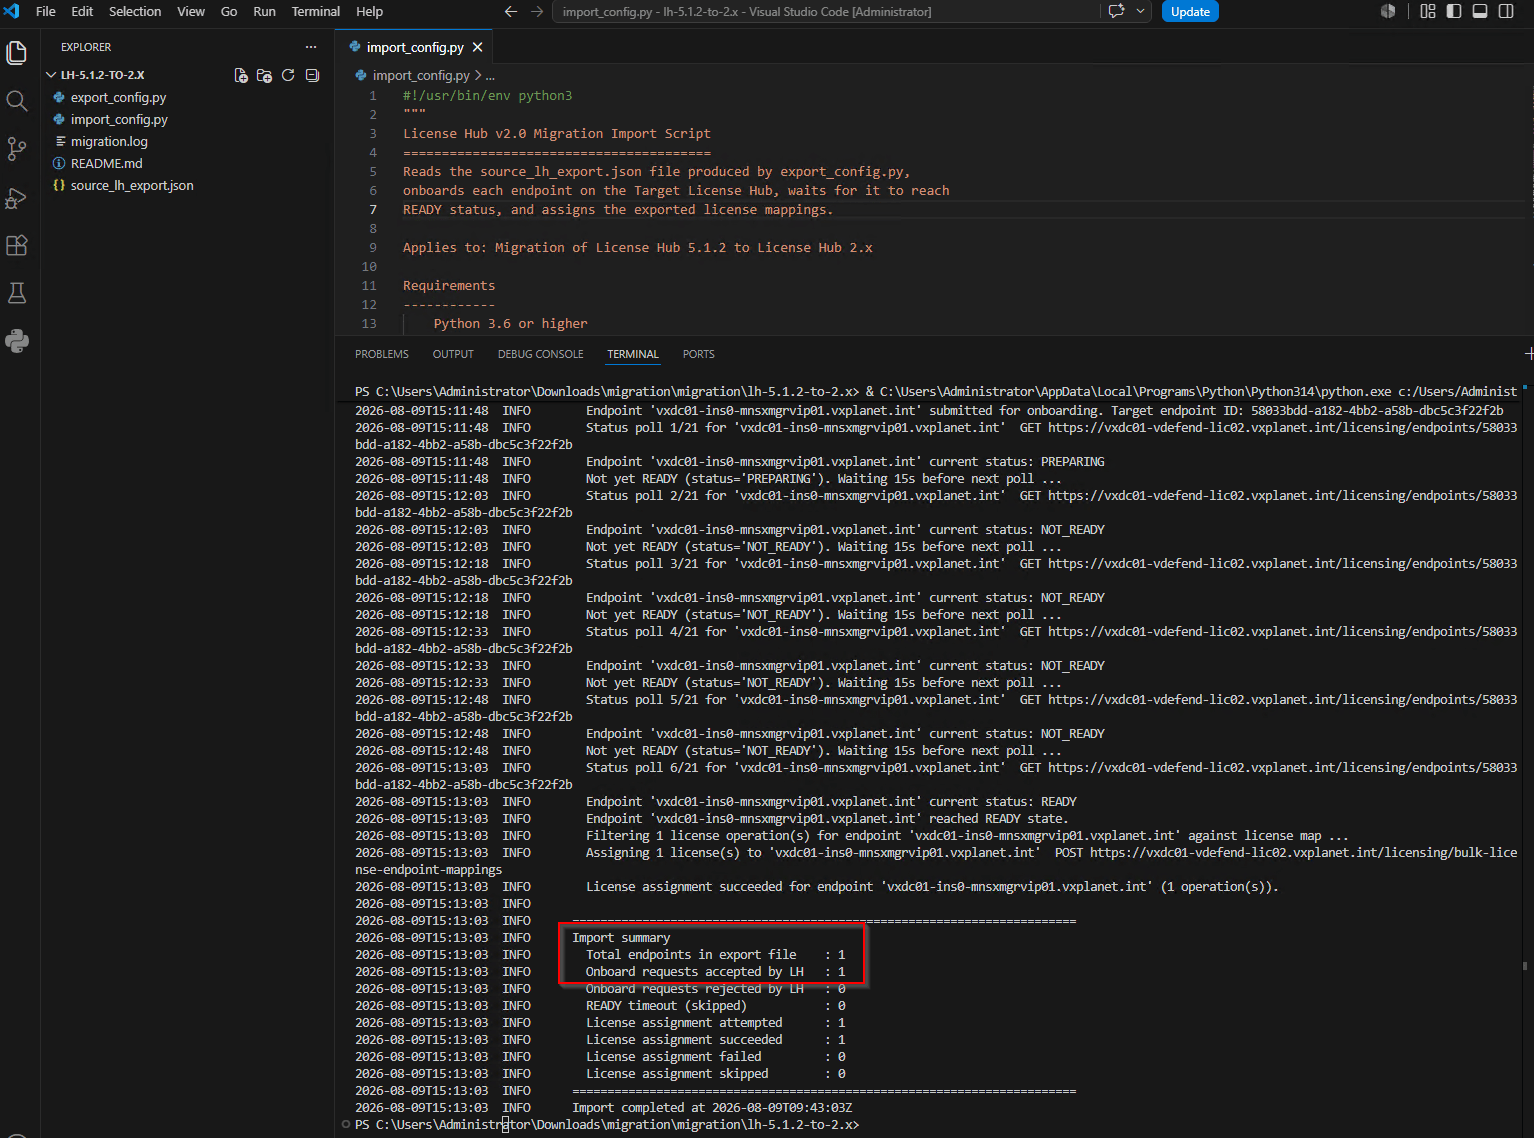Open the Go menu
1534x1138 pixels.
click(229, 11)
